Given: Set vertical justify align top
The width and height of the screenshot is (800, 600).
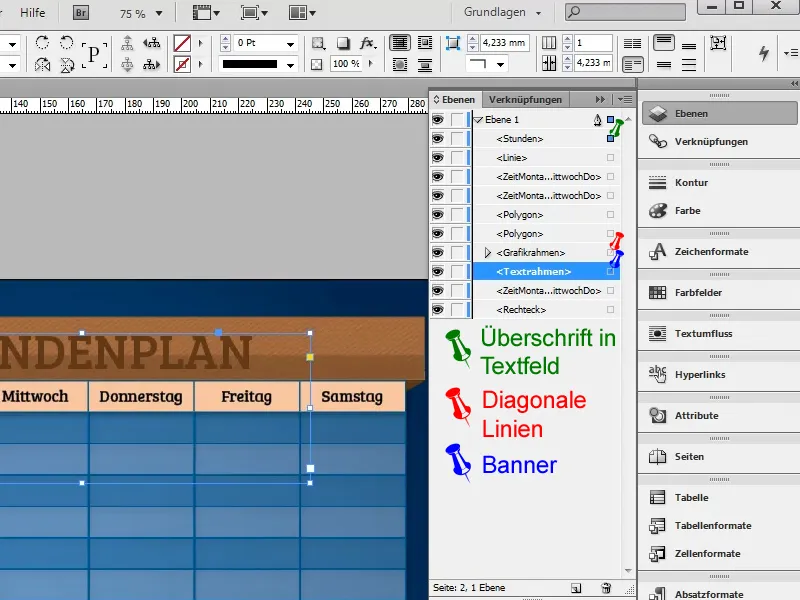Looking at the screenshot, I should [x=664, y=43].
